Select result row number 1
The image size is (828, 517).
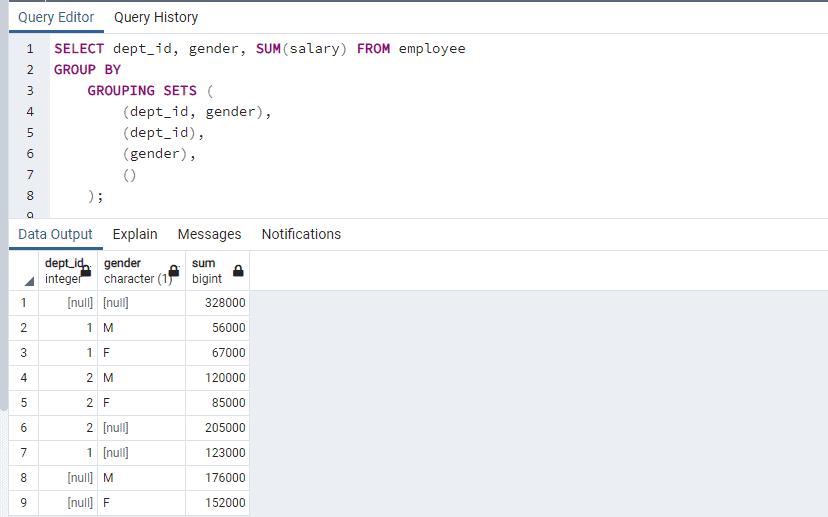pos(23,303)
